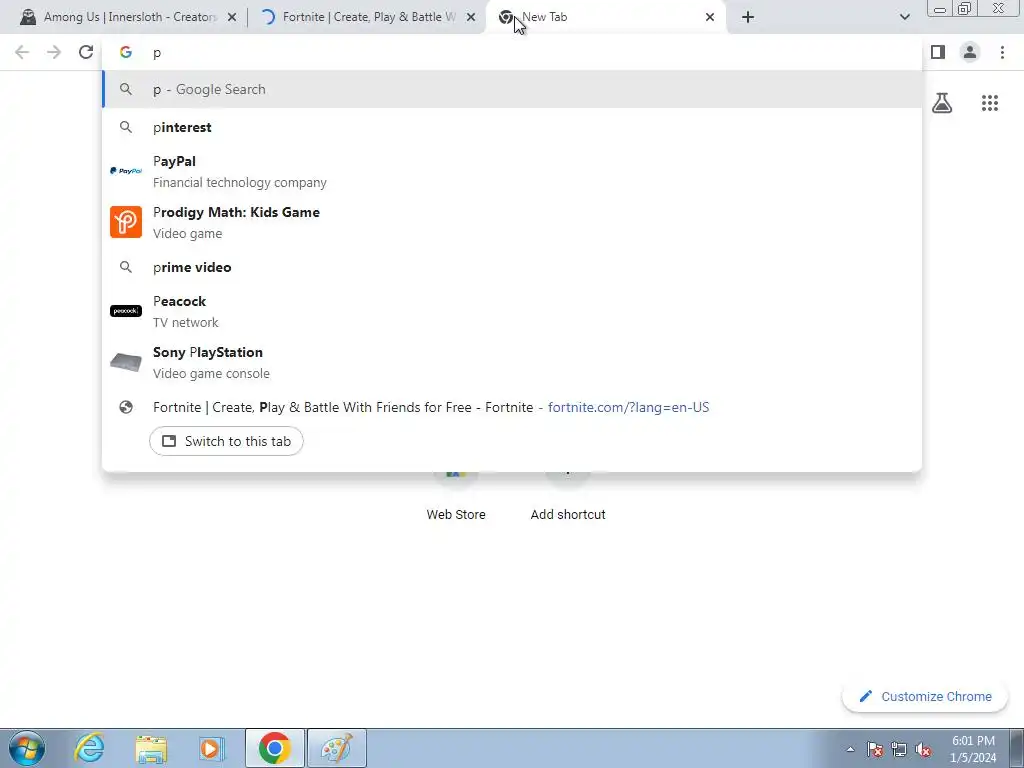Screen dimensions: 1024x768
Task: Open Action Center flag icon
Action: pyautogui.click(x=875, y=749)
